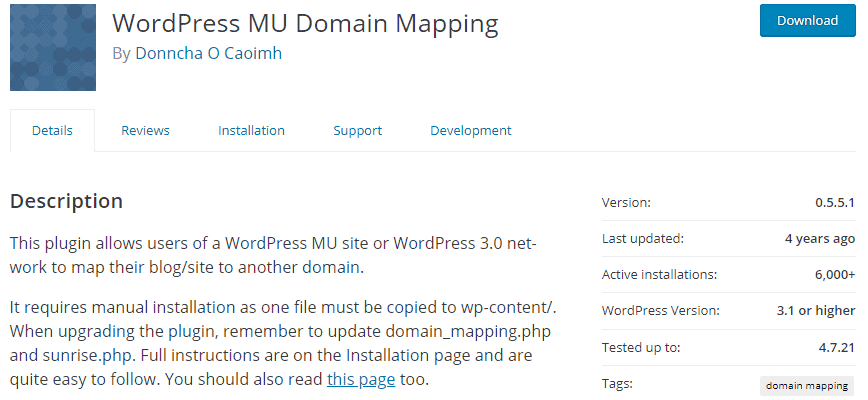
Task: Follow the "this page" link
Action: (x=361, y=379)
